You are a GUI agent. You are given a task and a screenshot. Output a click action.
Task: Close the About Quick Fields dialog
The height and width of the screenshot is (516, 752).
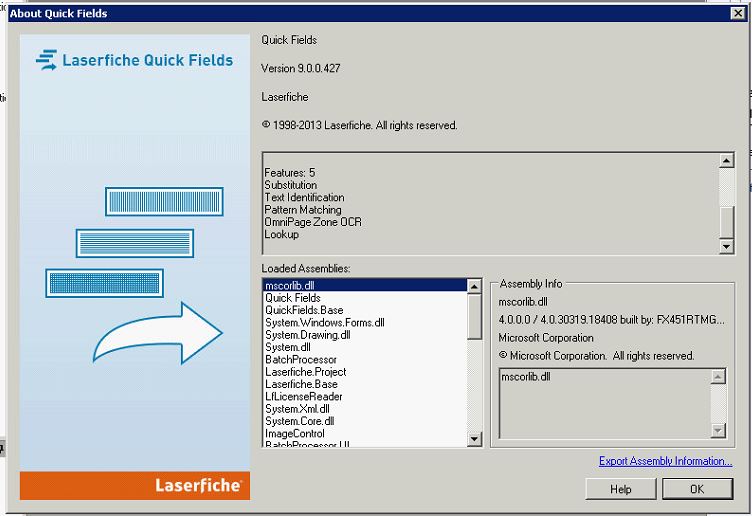click(738, 13)
